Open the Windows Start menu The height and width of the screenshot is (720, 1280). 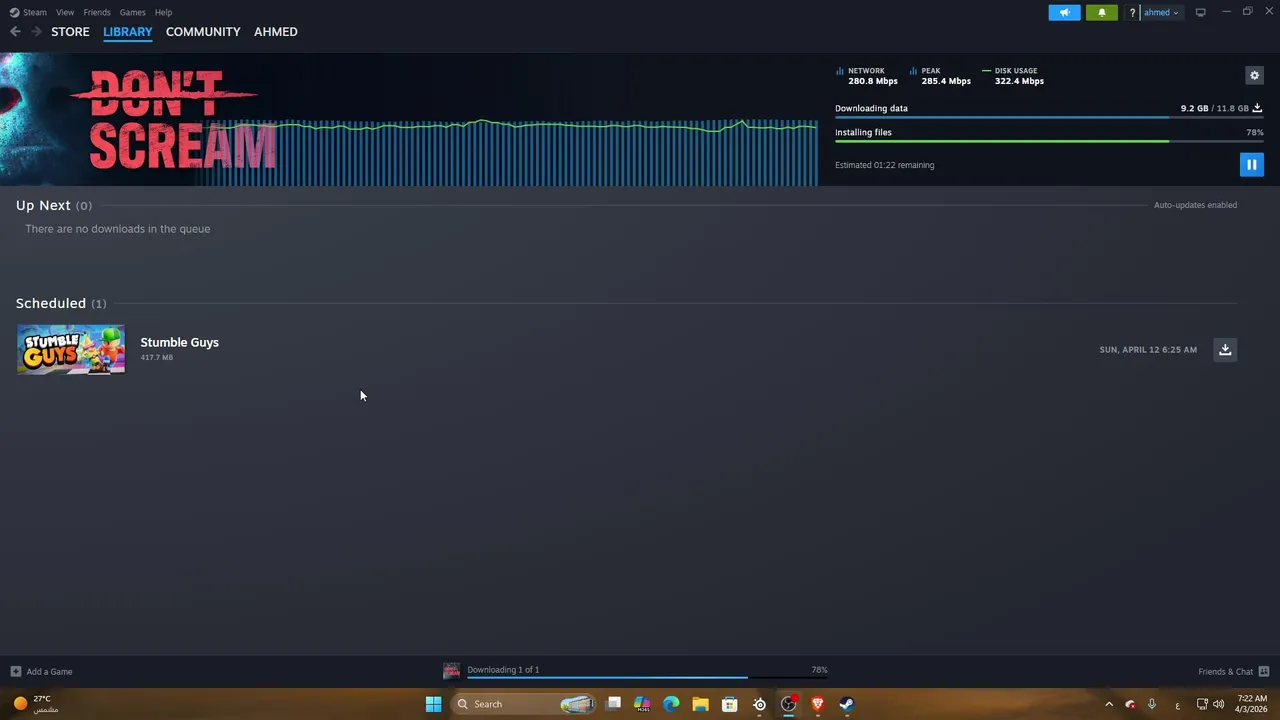433,704
